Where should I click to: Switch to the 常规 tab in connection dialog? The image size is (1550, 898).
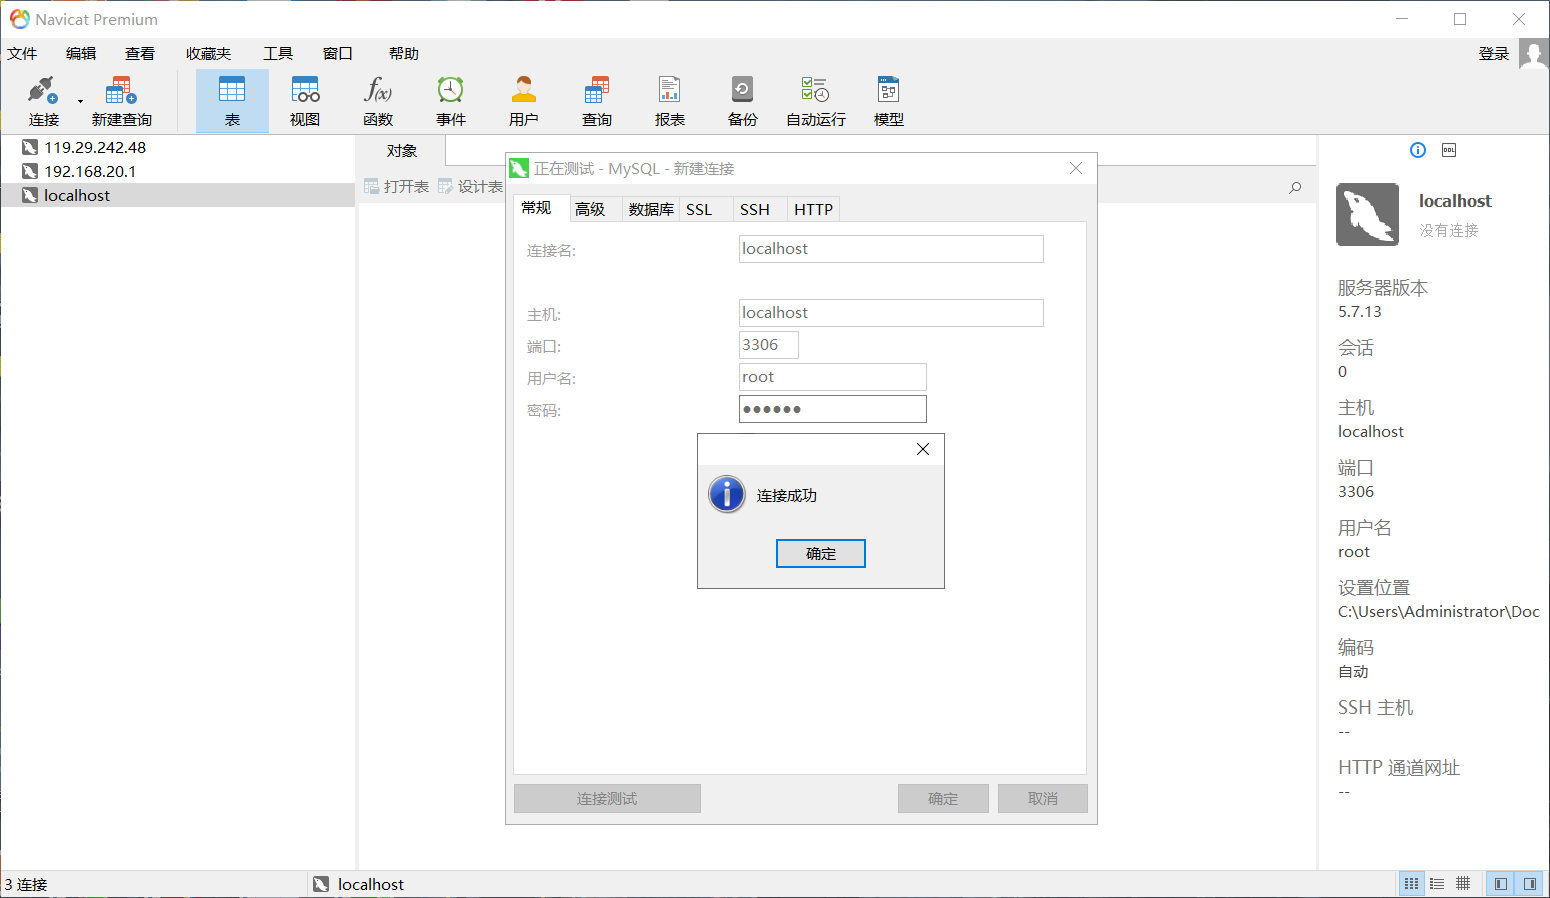coord(536,208)
